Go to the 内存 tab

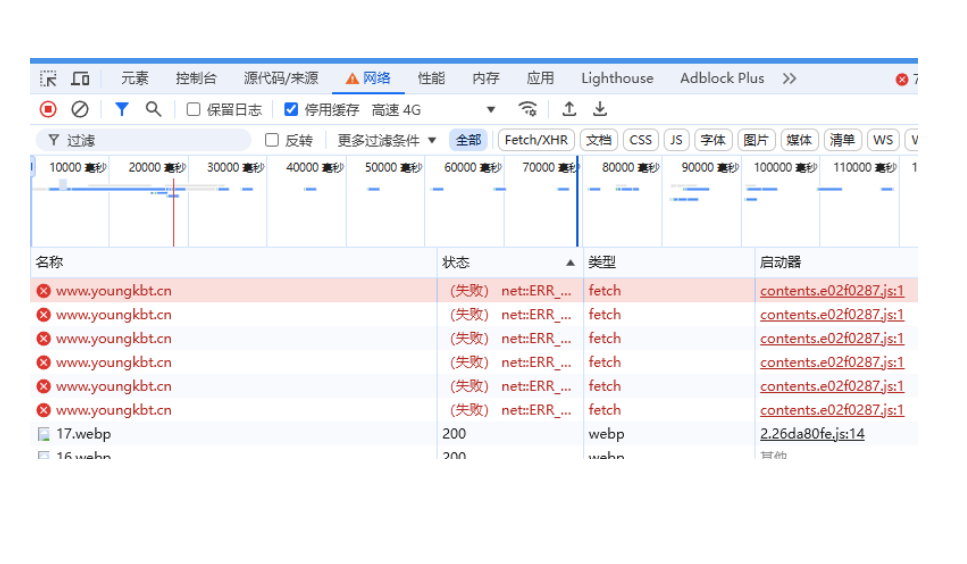click(486, 78)
